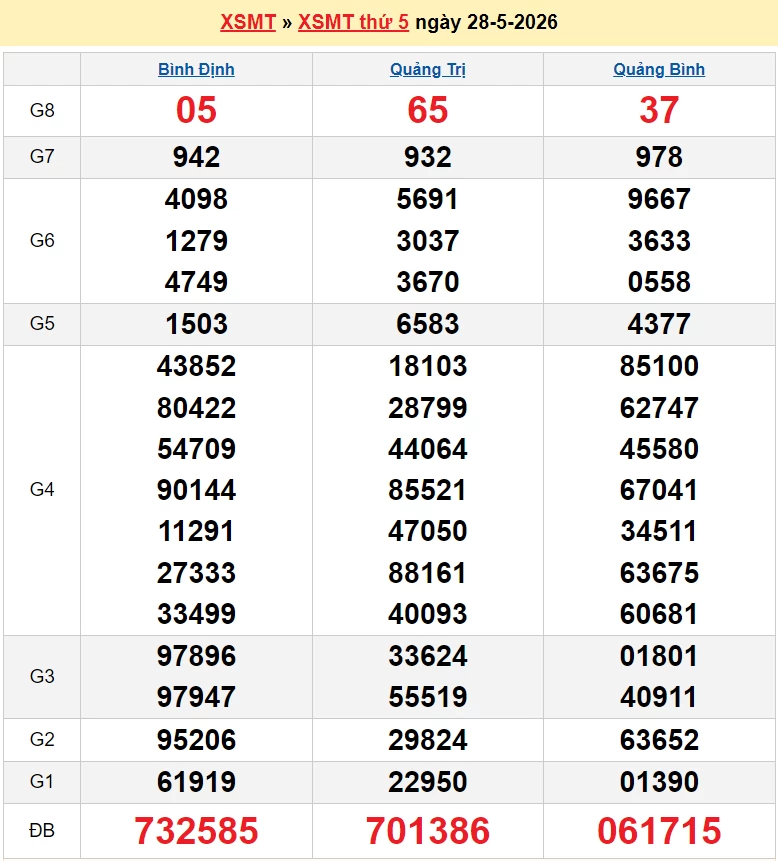Click the G7 result 932

coord(428,157)
